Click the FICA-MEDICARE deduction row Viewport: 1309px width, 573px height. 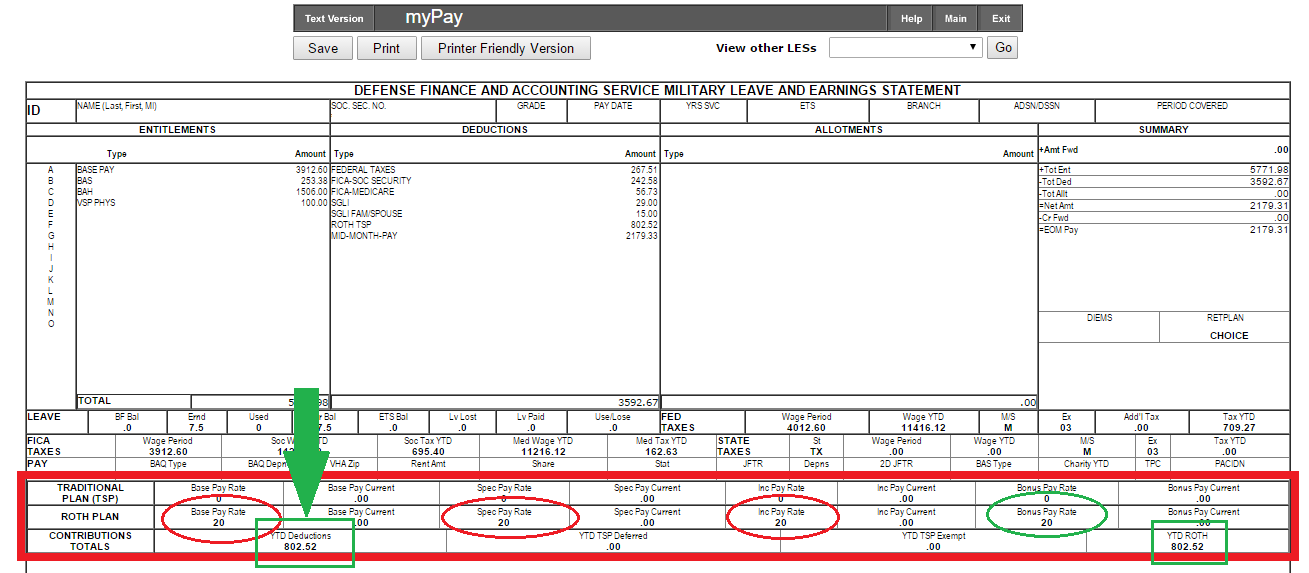[494, 192]
